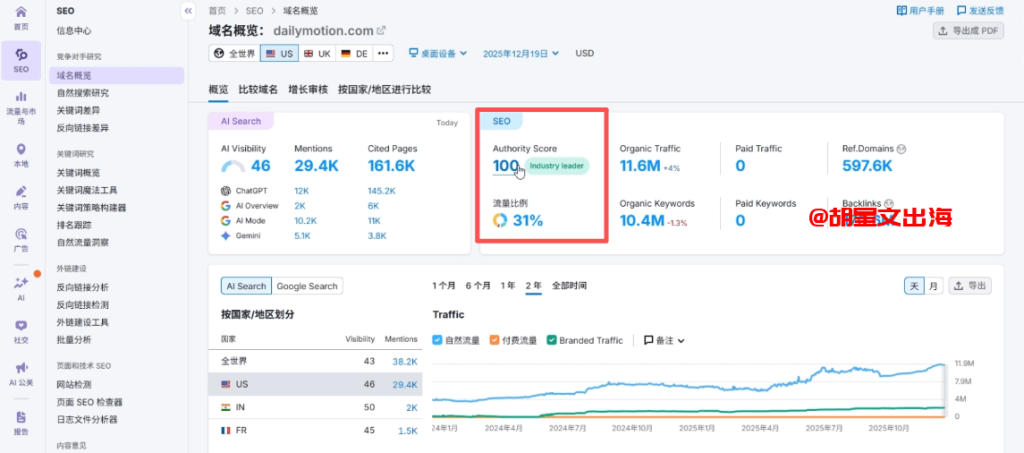Select 全世界 worldwide region
This screenshot has width=1024, height=453.
tap(234, 54)
